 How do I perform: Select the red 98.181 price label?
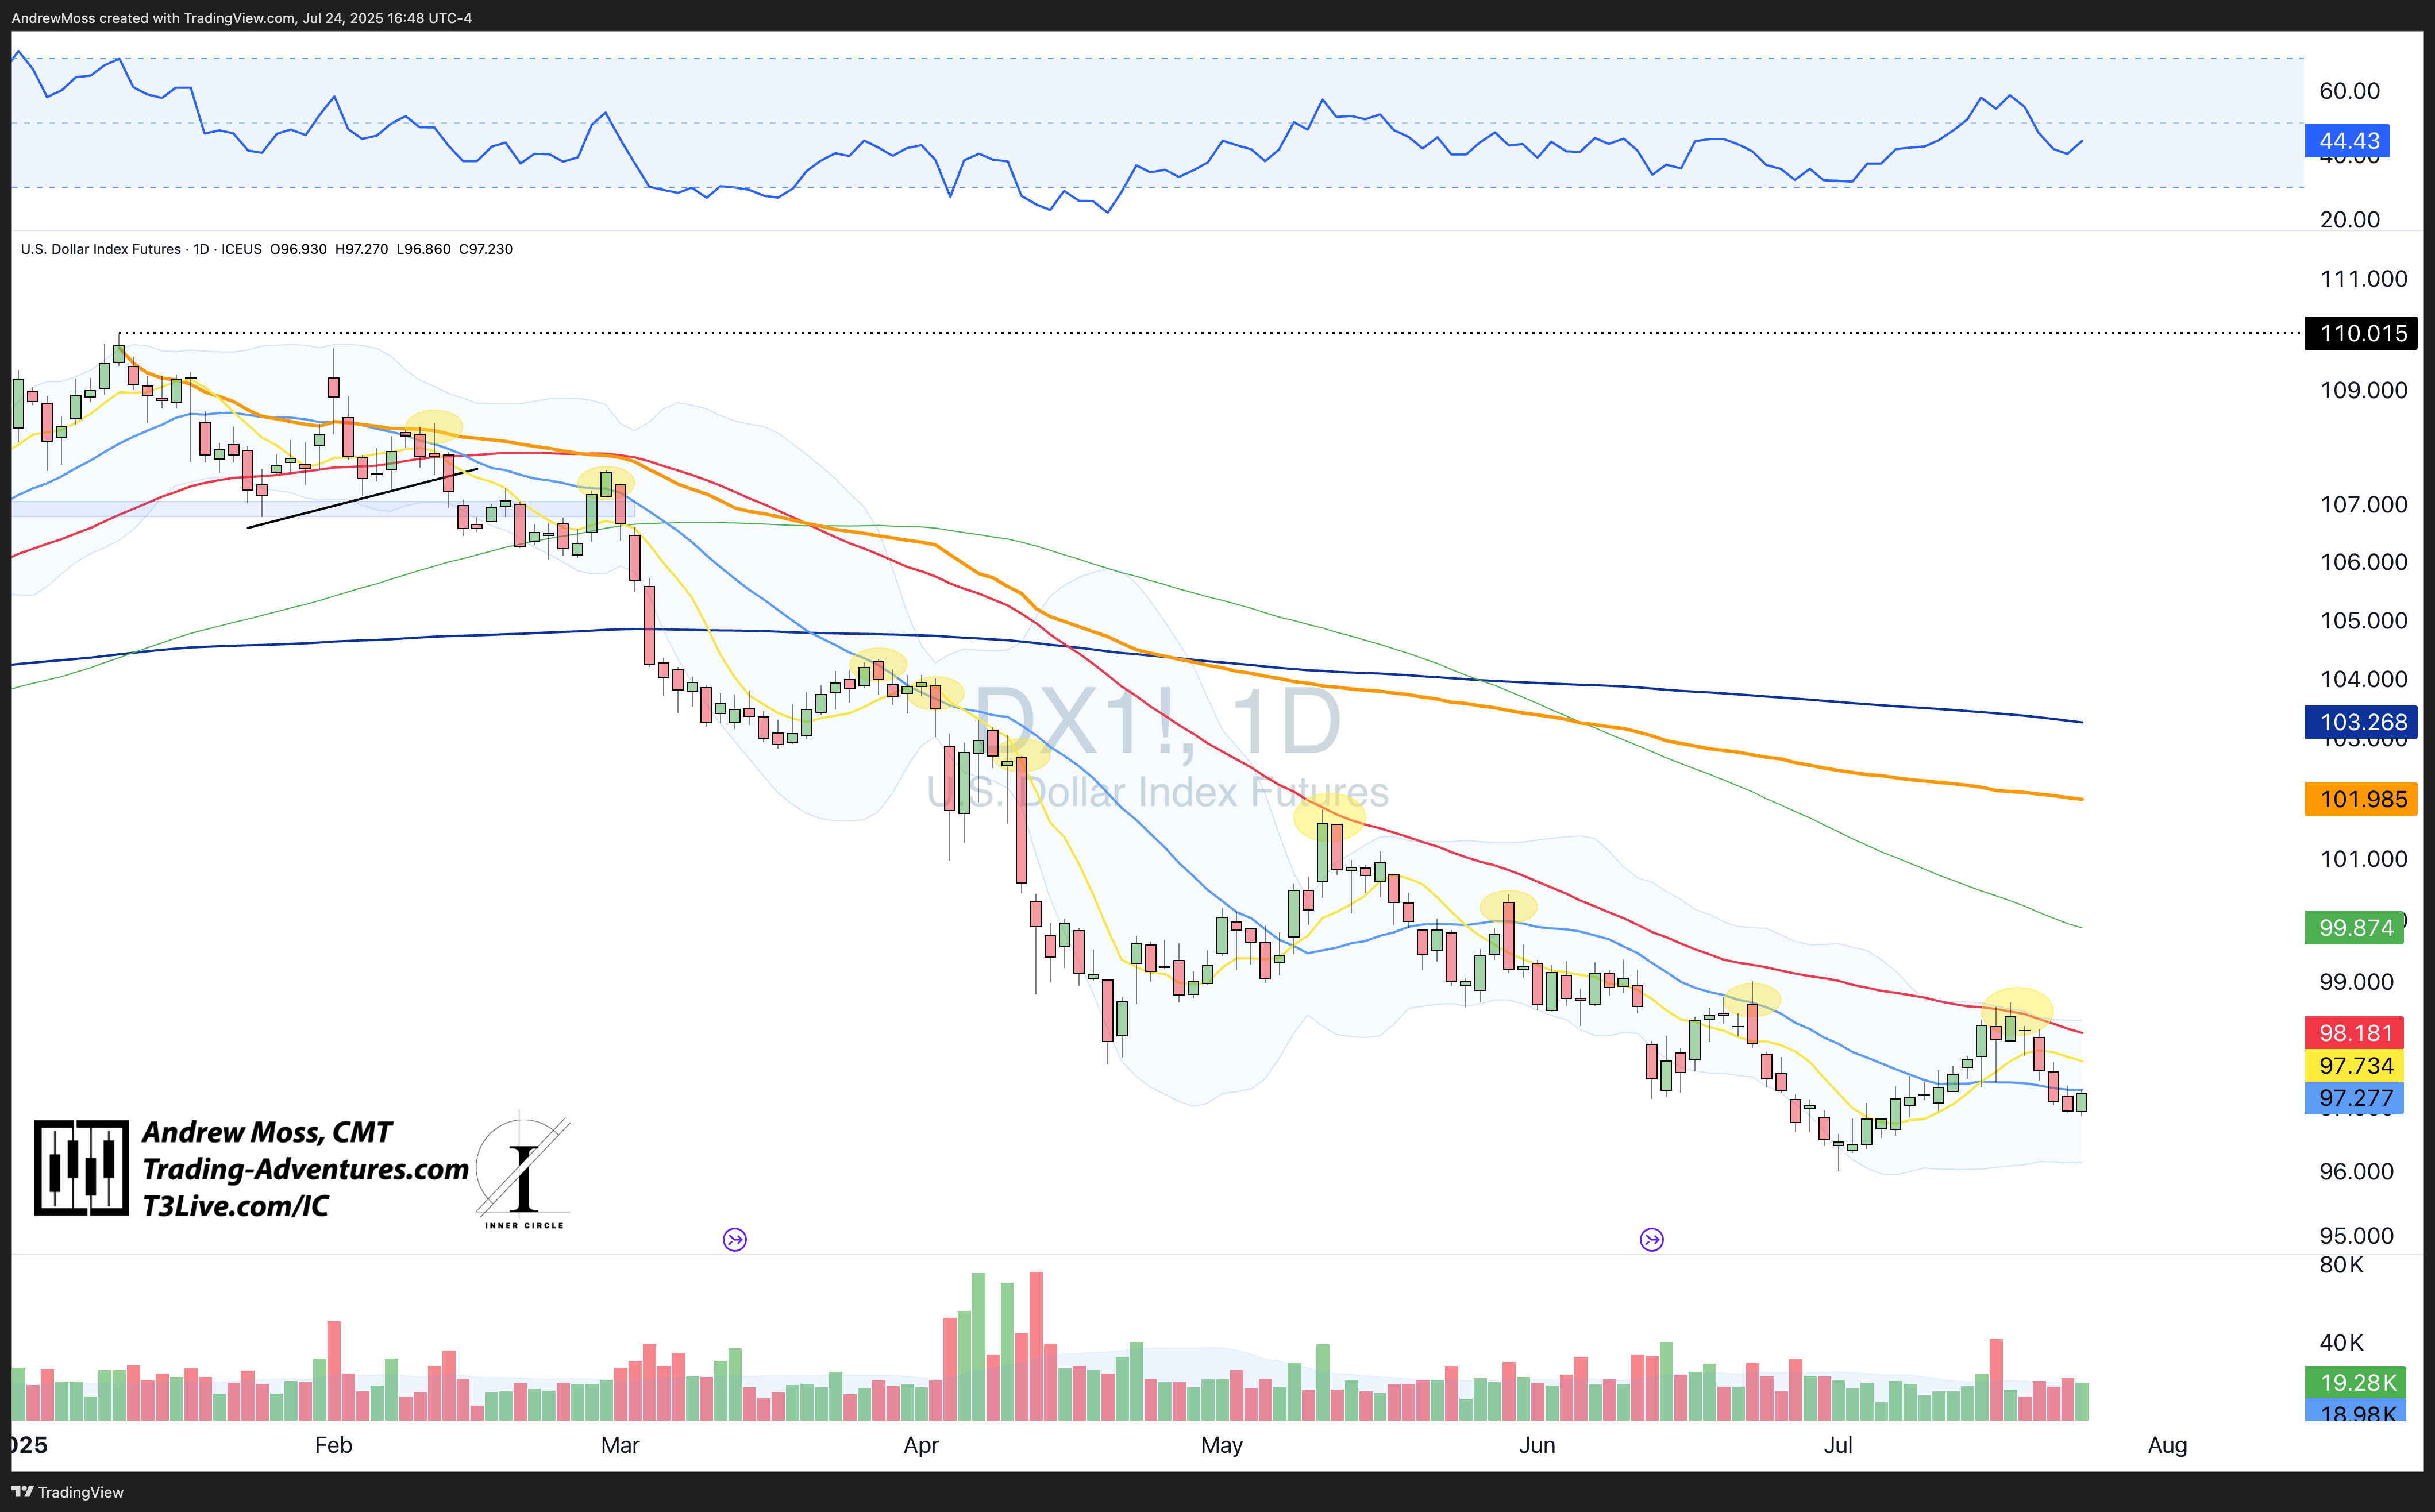coord(2355,1033)
